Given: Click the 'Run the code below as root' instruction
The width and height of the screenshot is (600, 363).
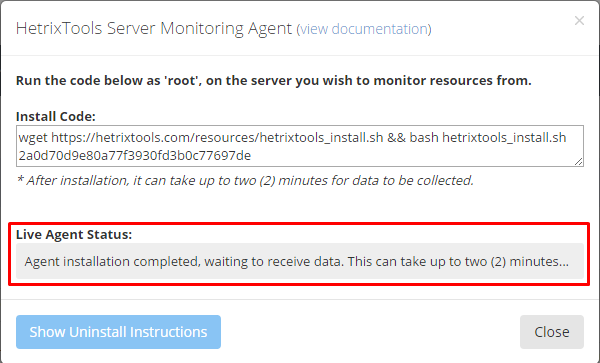Looking at the screenshot, I should point(274,81).
